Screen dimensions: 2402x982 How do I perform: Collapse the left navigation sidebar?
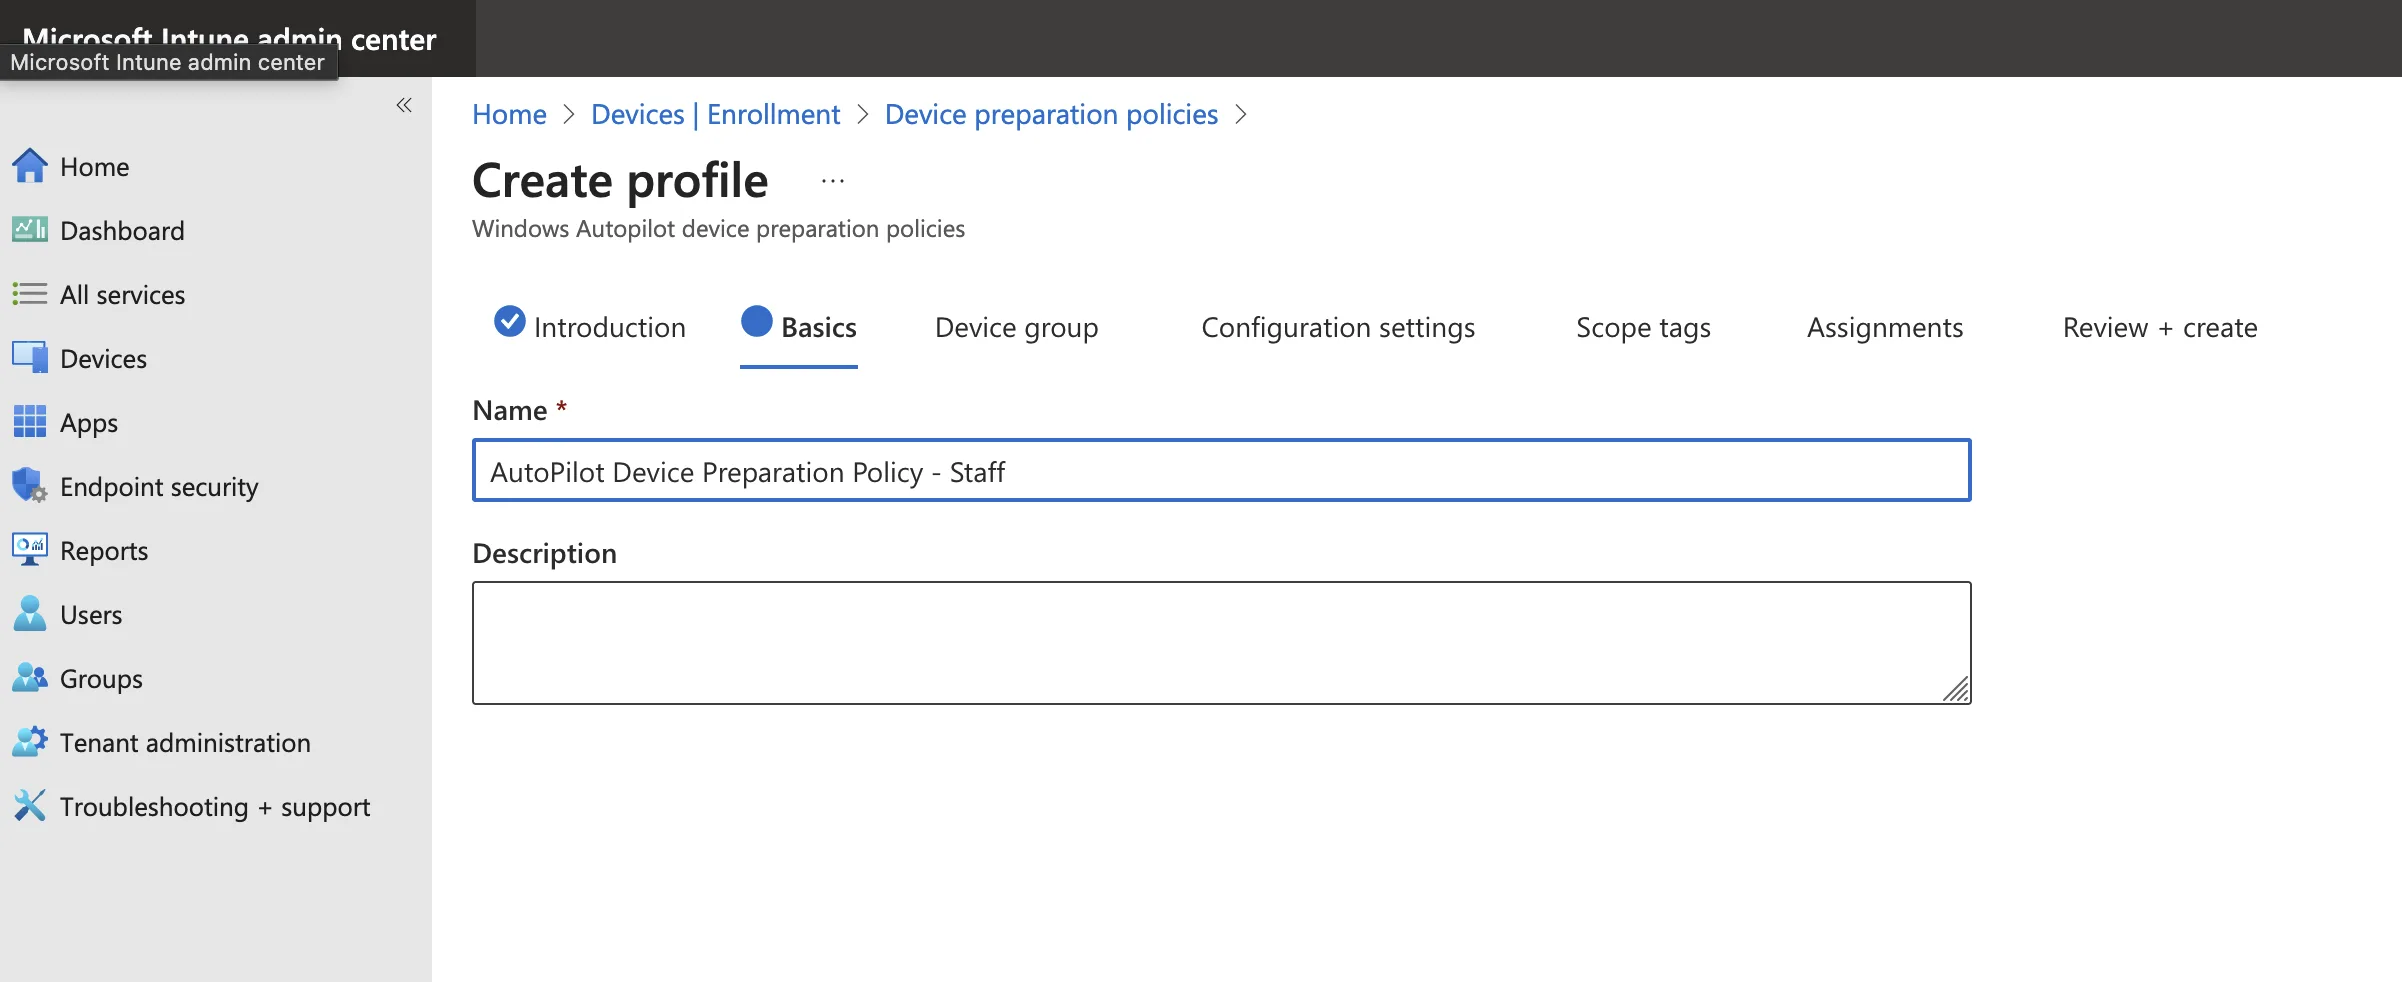click(404, 105)
